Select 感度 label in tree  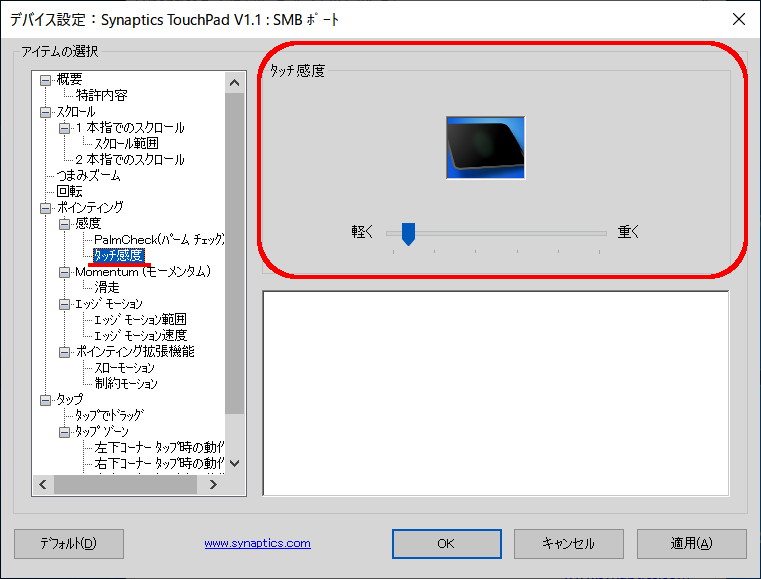[x=88, y=223]
